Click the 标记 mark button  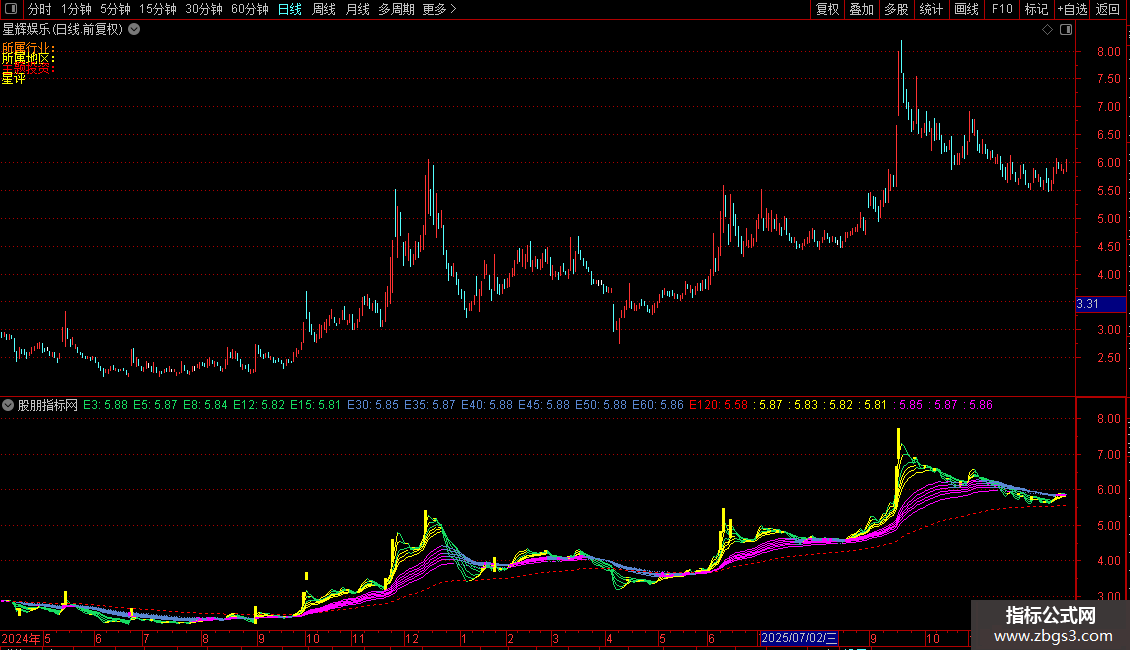(x=1036, y=9)
